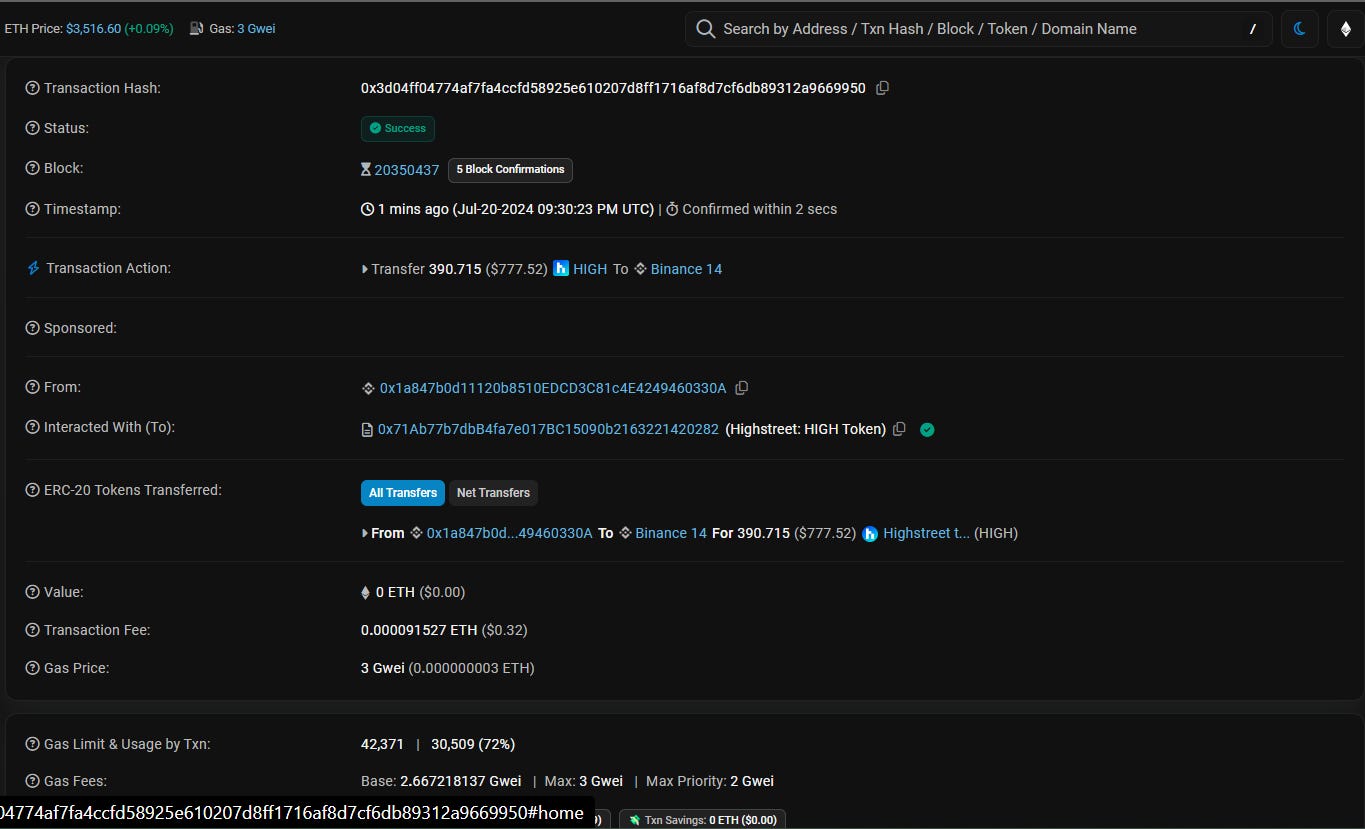Click the slash shortcut key in search bar
This screenshot has height=829, width=1365.
(1253, 30)
